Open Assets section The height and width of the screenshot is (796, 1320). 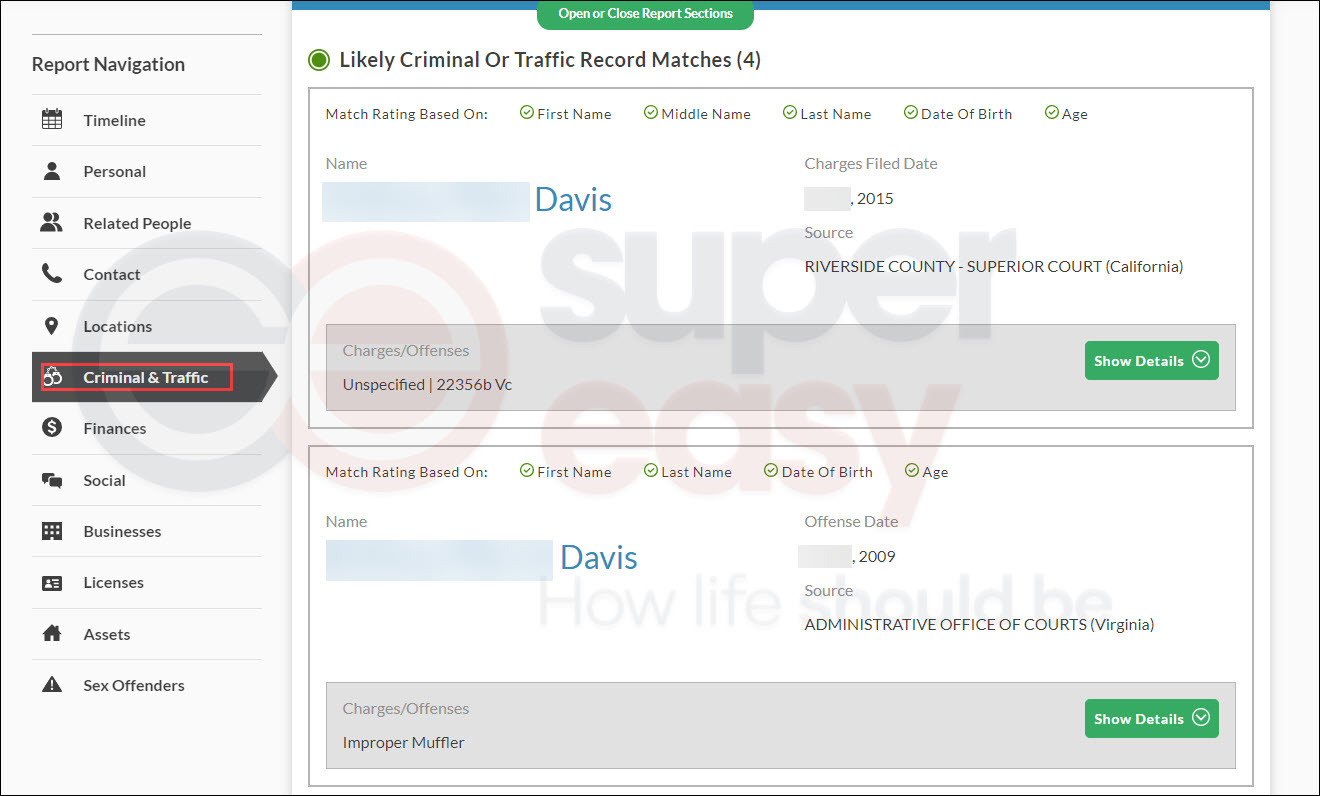coord(146,634)
